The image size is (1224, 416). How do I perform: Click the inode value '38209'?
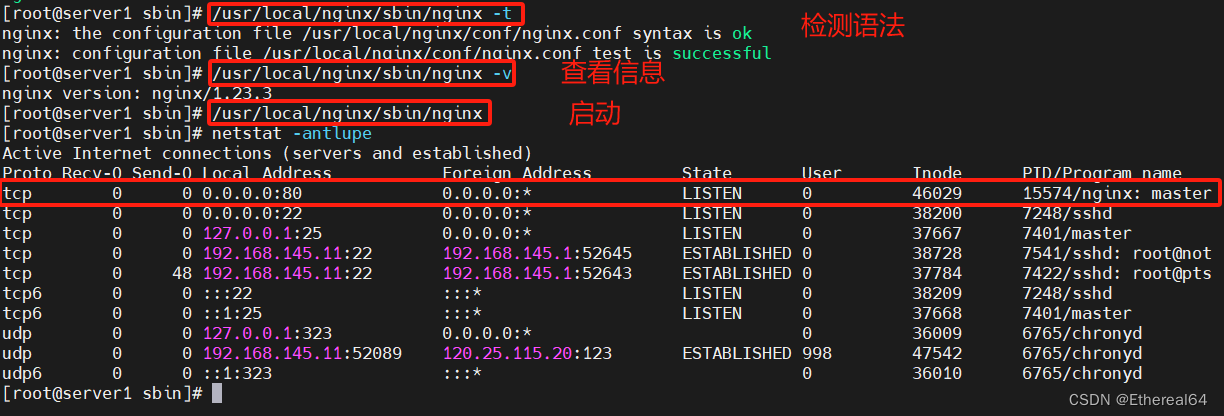pos(937,293)
